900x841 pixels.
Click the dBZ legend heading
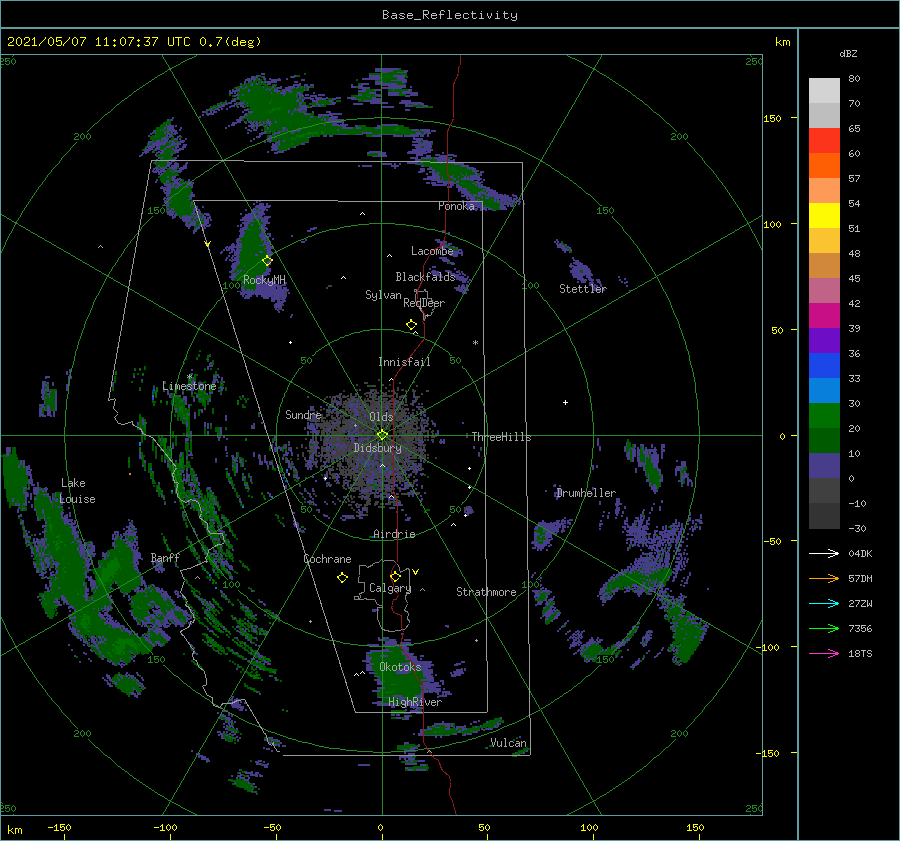point(848,53)
